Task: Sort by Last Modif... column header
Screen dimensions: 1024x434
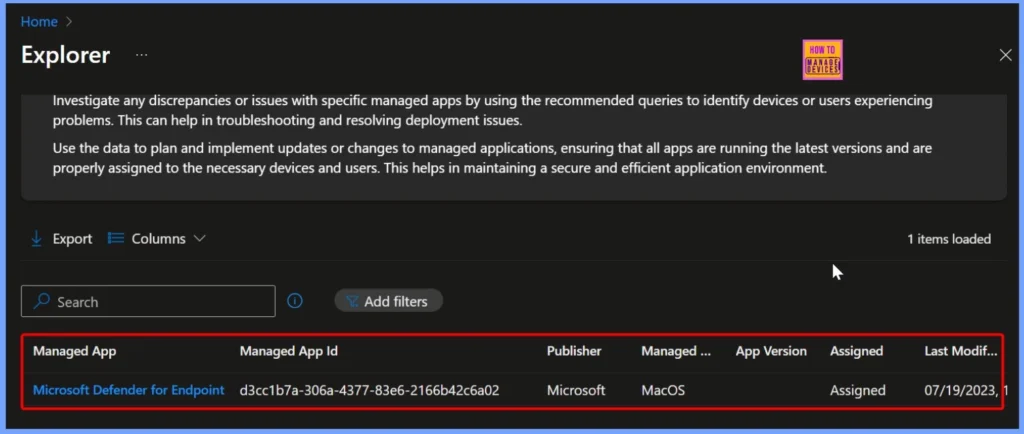Action: (961, 351)
